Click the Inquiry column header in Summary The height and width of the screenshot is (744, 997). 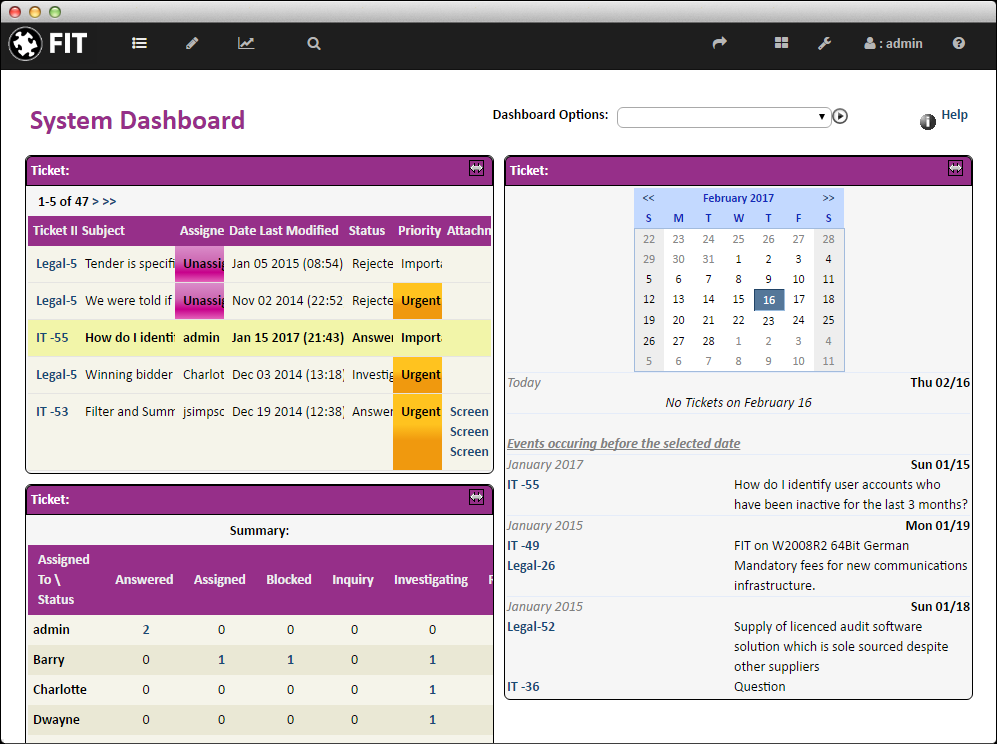click(353, 579)
